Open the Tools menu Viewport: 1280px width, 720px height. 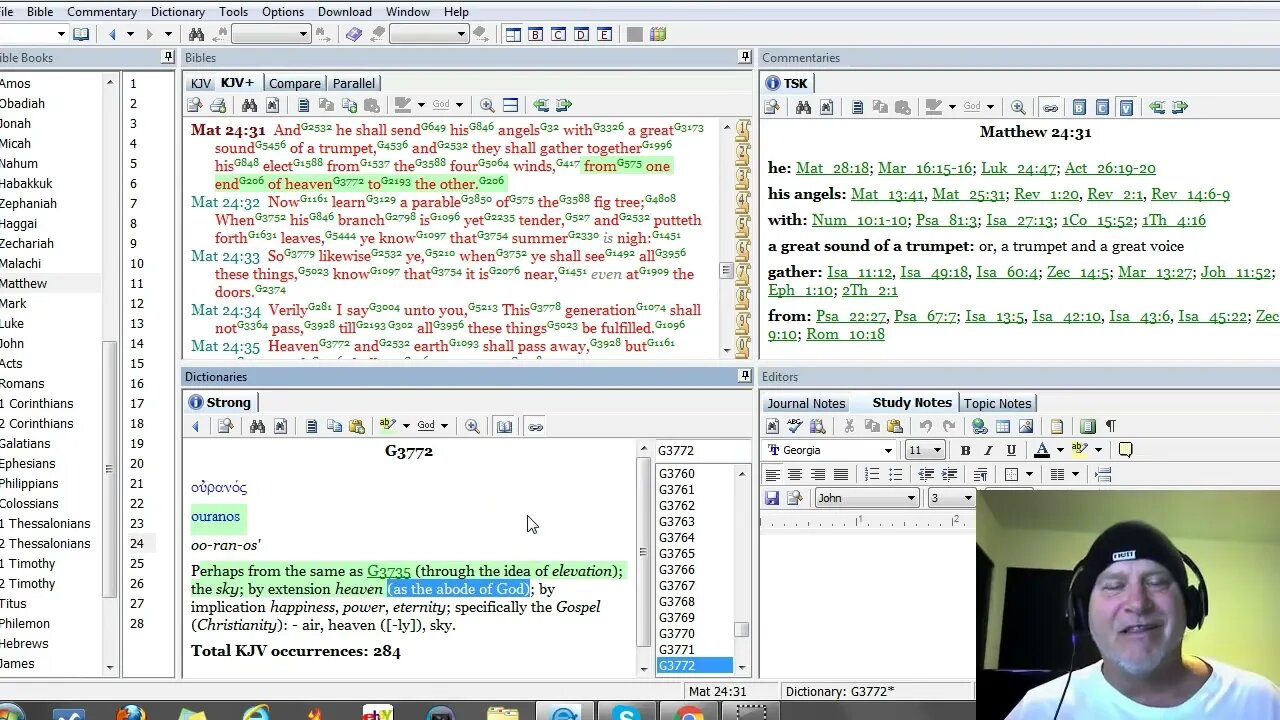233,12
